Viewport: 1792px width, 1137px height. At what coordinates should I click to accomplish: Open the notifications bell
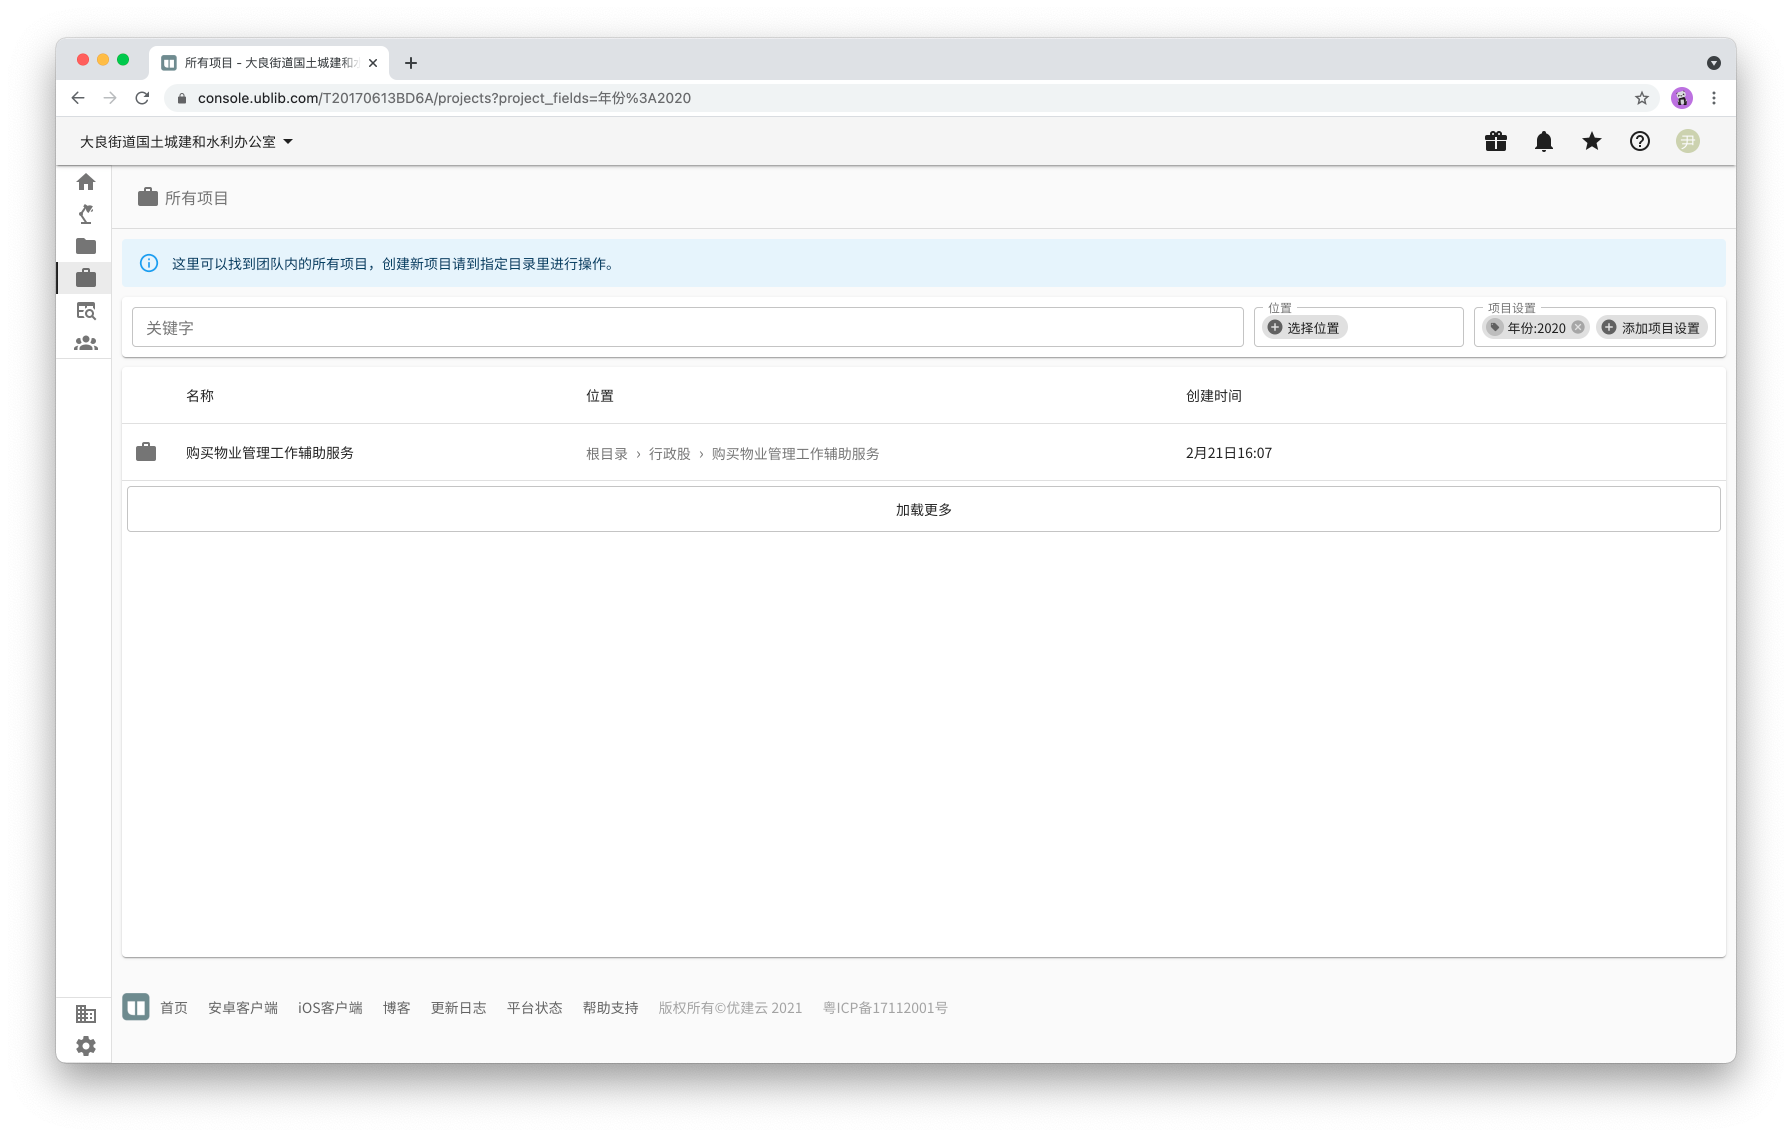pyautogui.click(x=1544, y=142)
